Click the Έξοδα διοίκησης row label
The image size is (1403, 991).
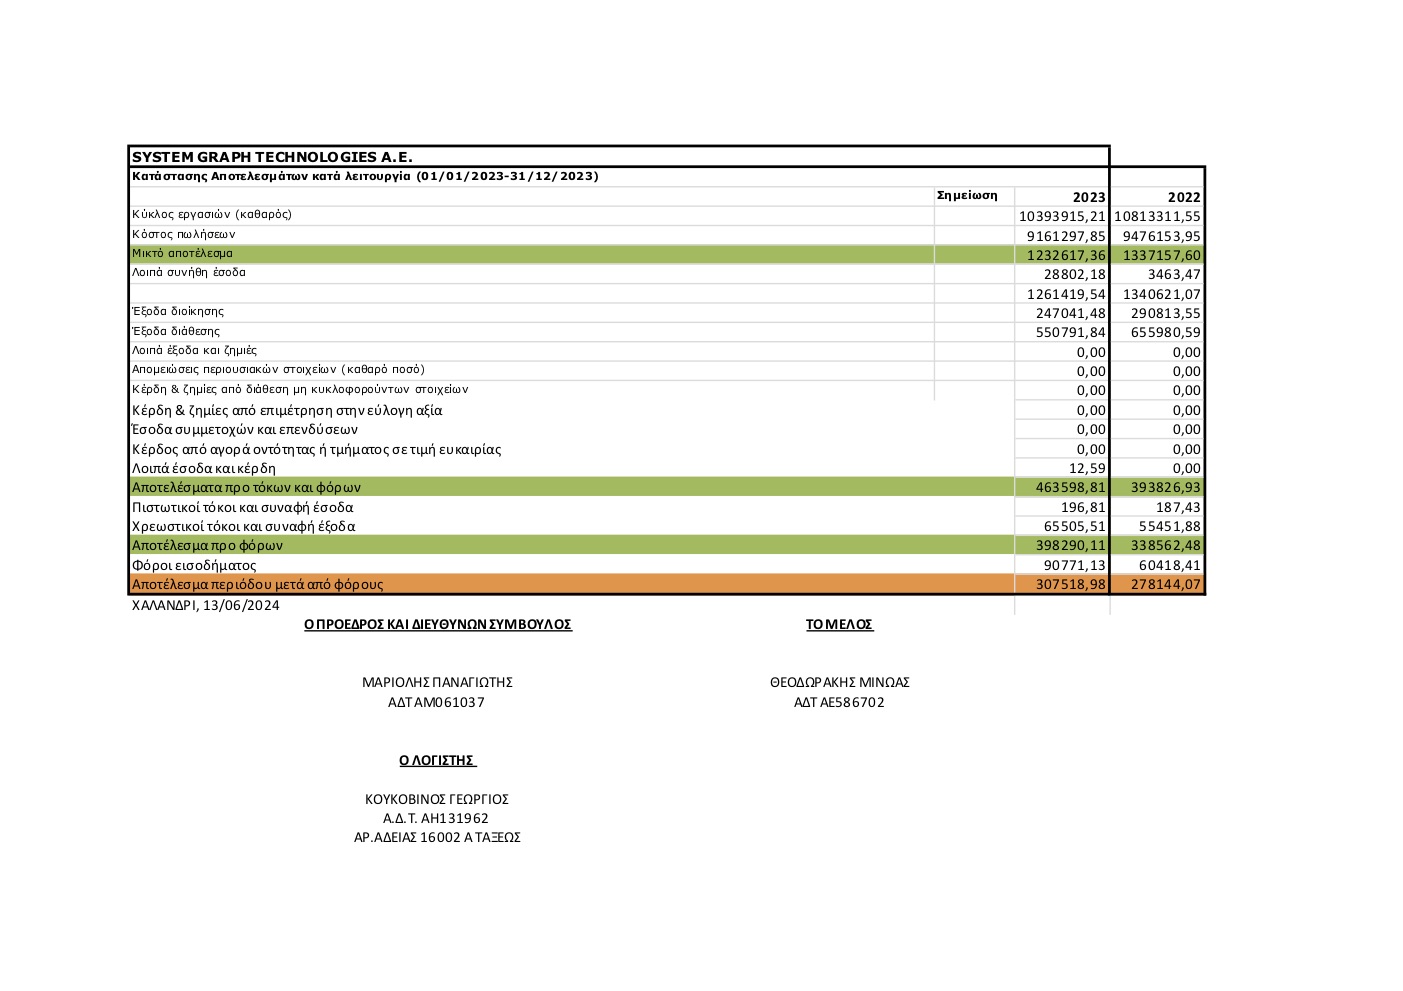pyautogui.click(x=178, y=312)
